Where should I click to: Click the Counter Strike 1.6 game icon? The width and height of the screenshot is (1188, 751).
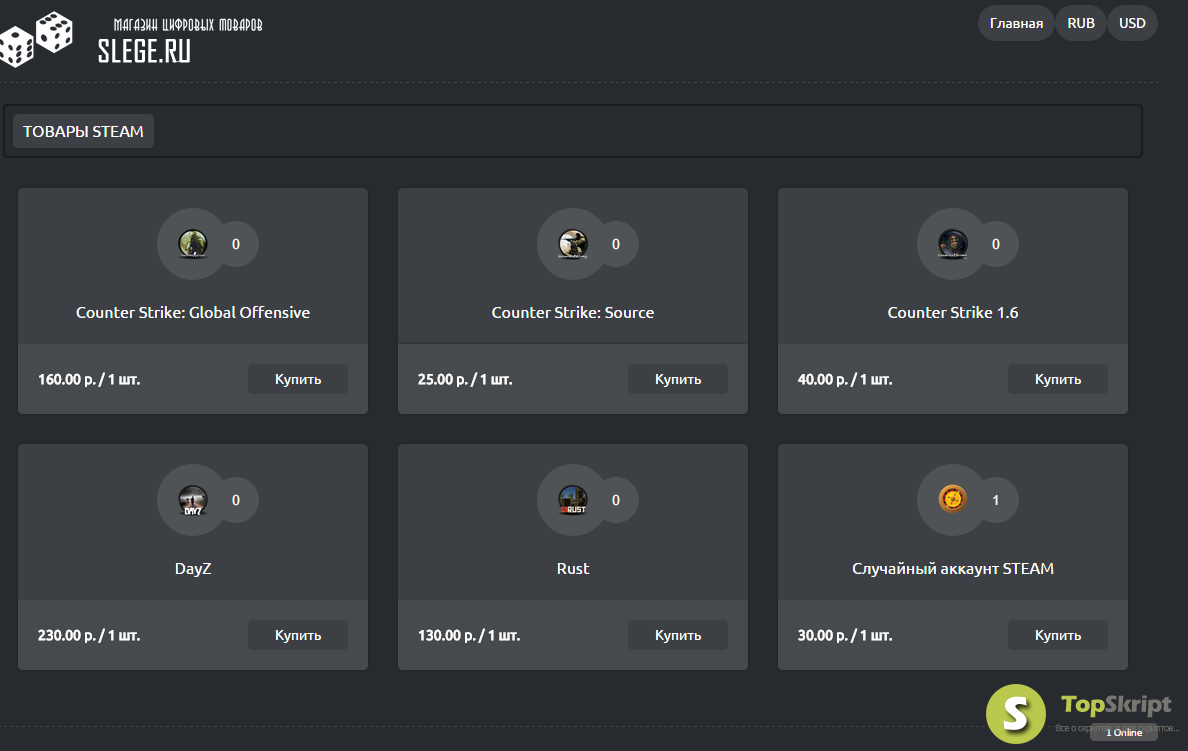tap(952, 244)
